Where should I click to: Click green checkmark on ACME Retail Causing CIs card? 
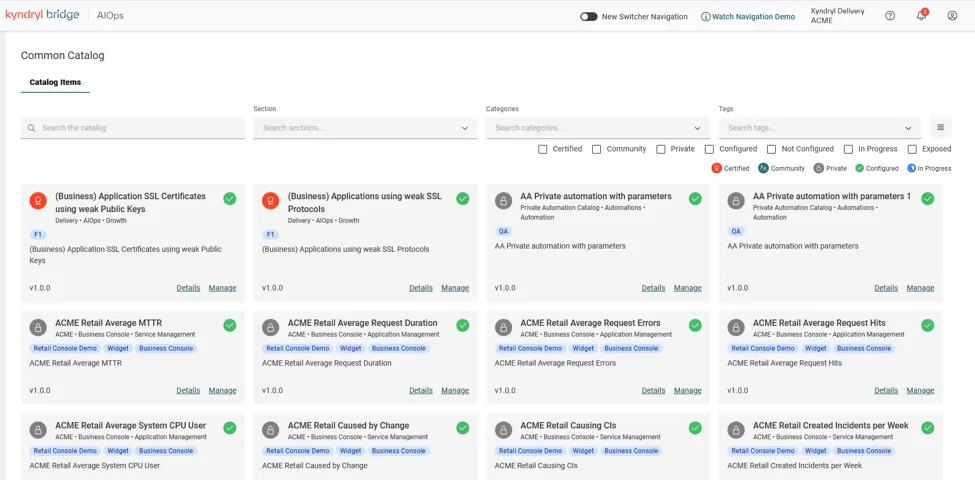[x=695, y=428]
